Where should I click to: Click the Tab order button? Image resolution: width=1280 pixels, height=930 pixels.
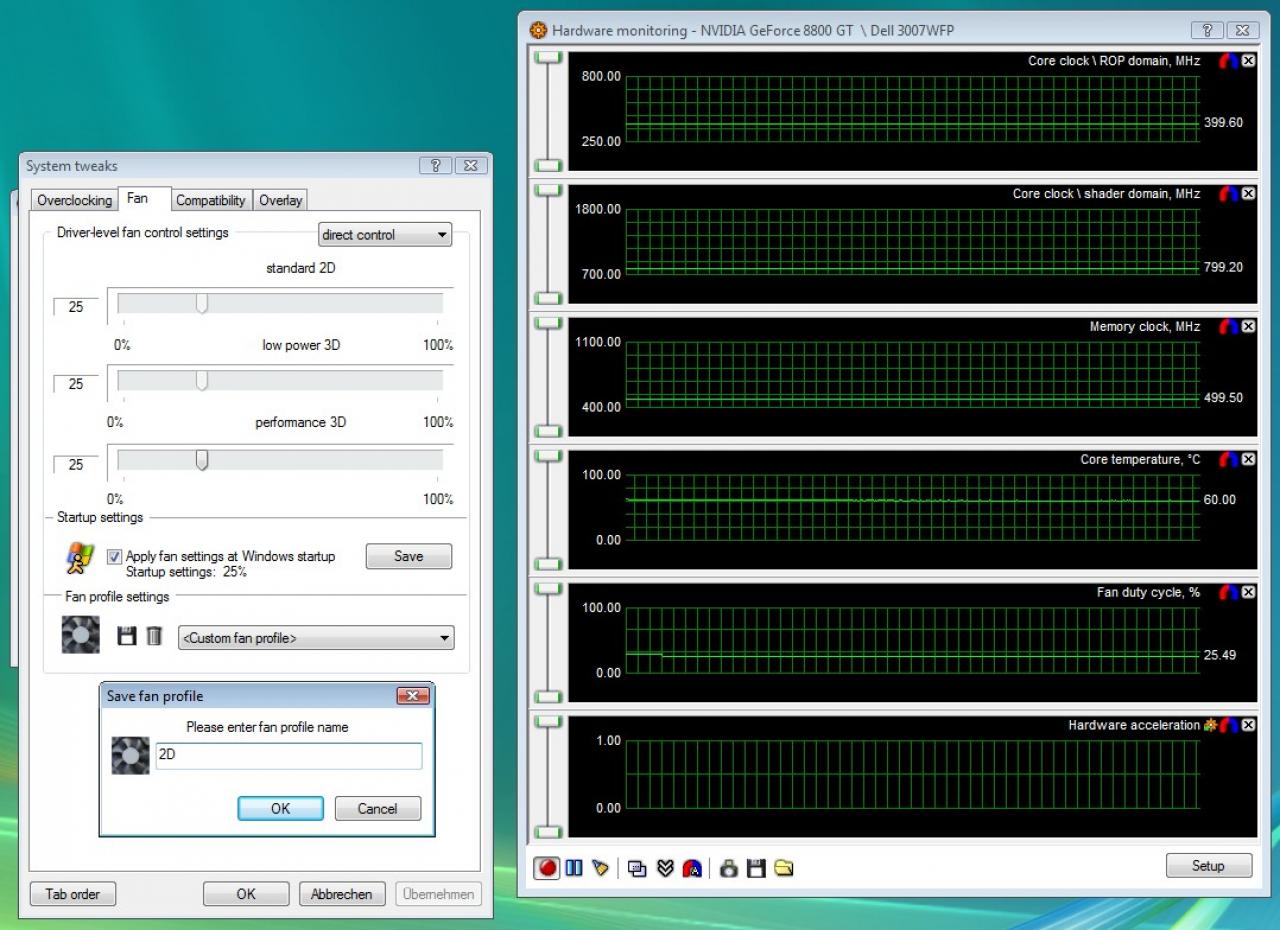coord(73,894)
